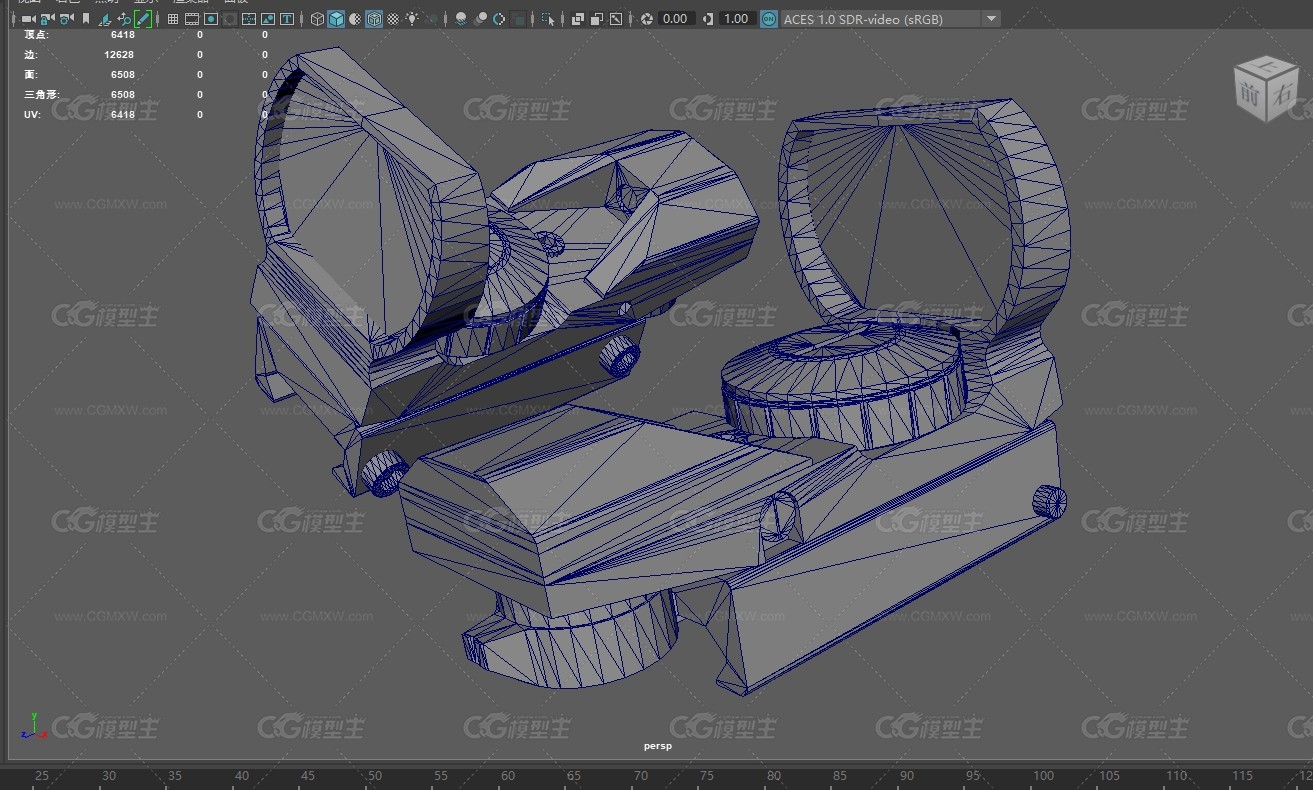Toggle the Safe Title icon

[287, 19]
